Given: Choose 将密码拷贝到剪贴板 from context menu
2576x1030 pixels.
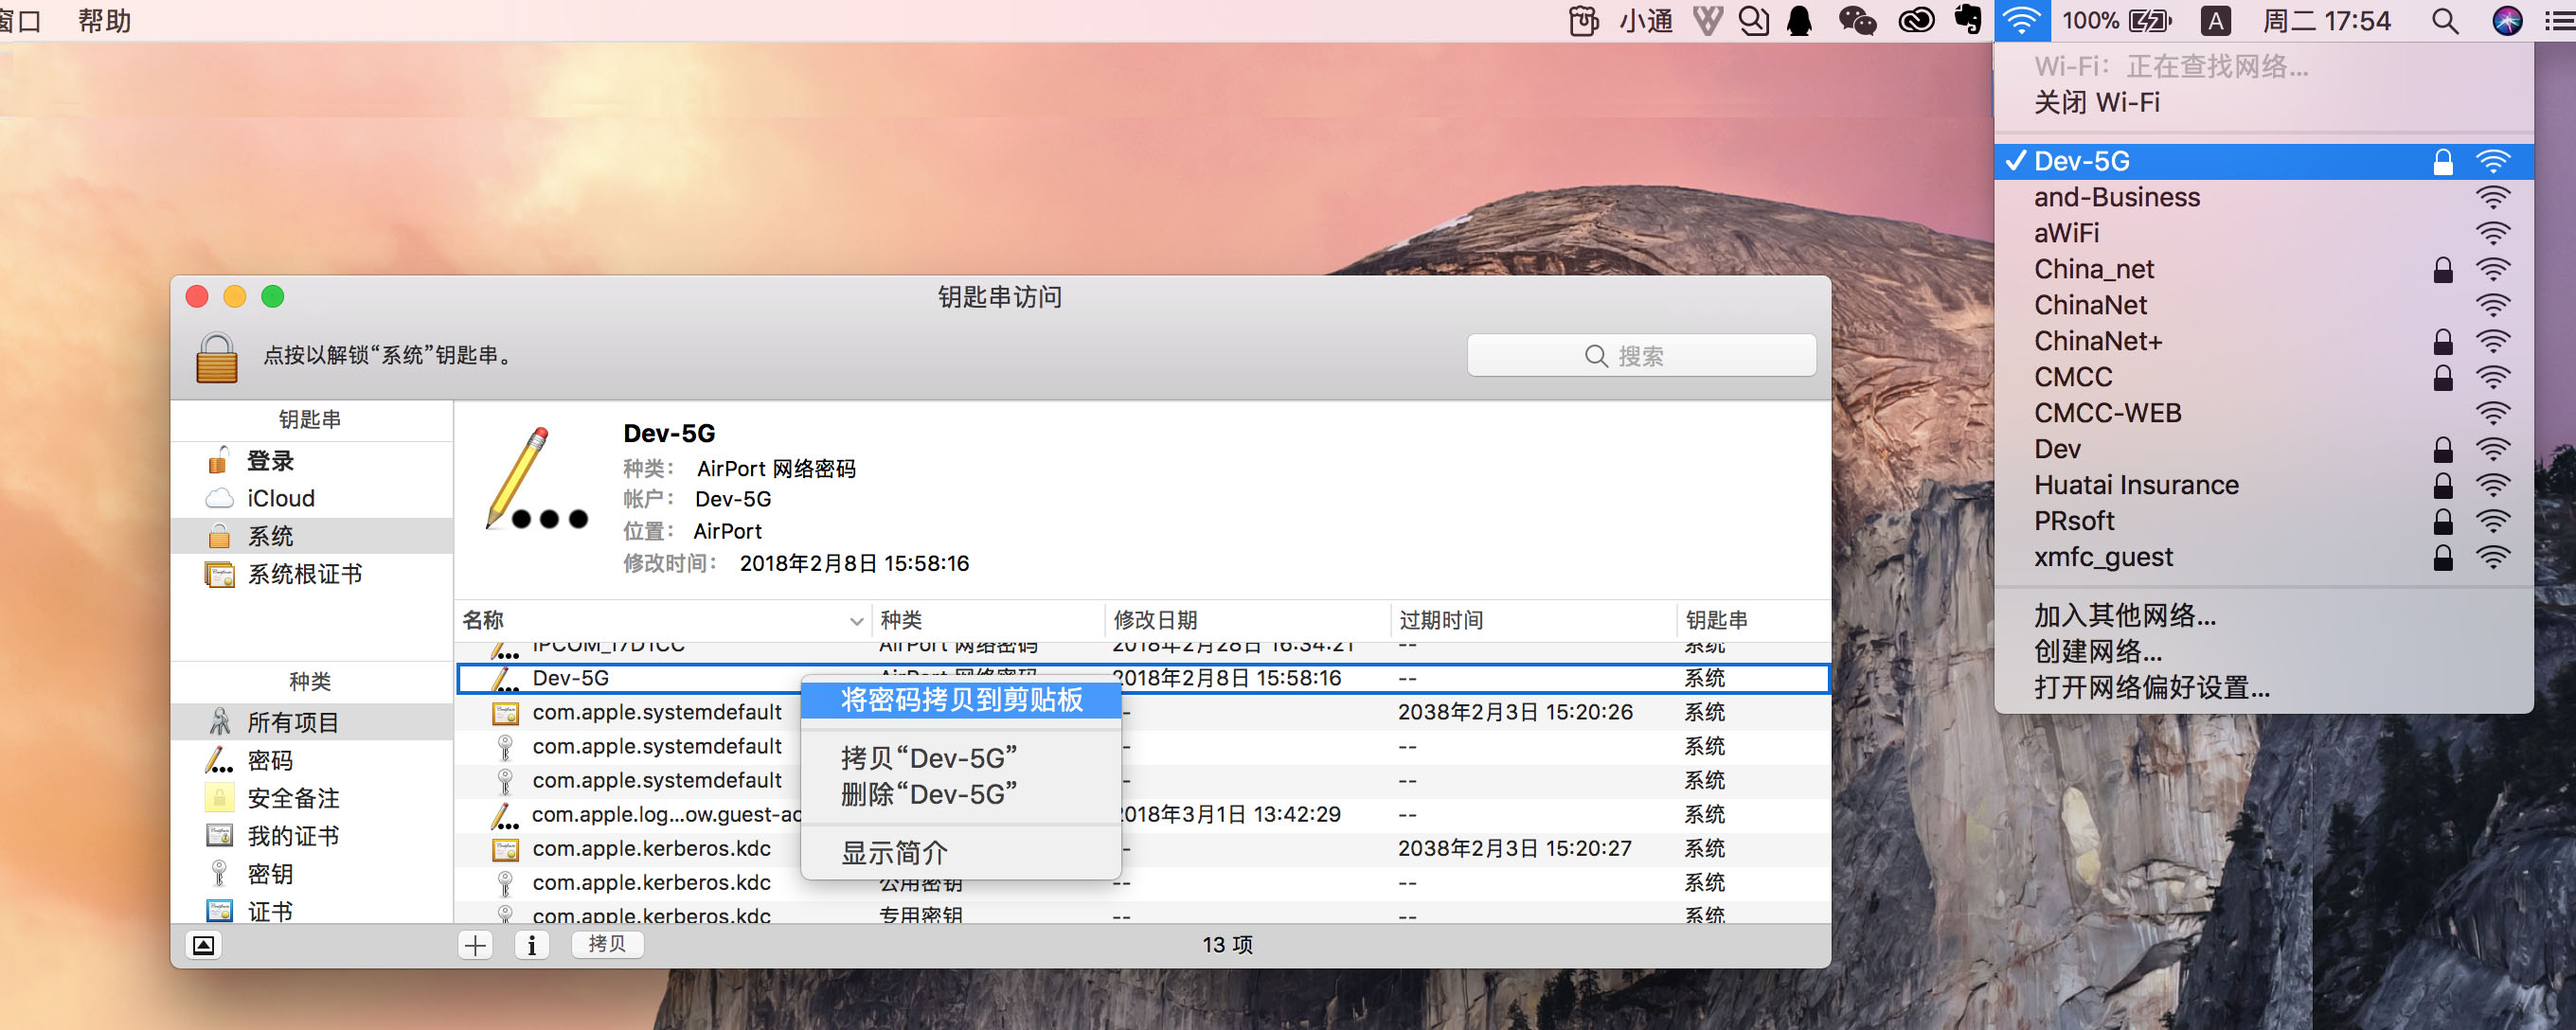Looking at the screenshot, I should pyautogui.click(x=960, y=700).
